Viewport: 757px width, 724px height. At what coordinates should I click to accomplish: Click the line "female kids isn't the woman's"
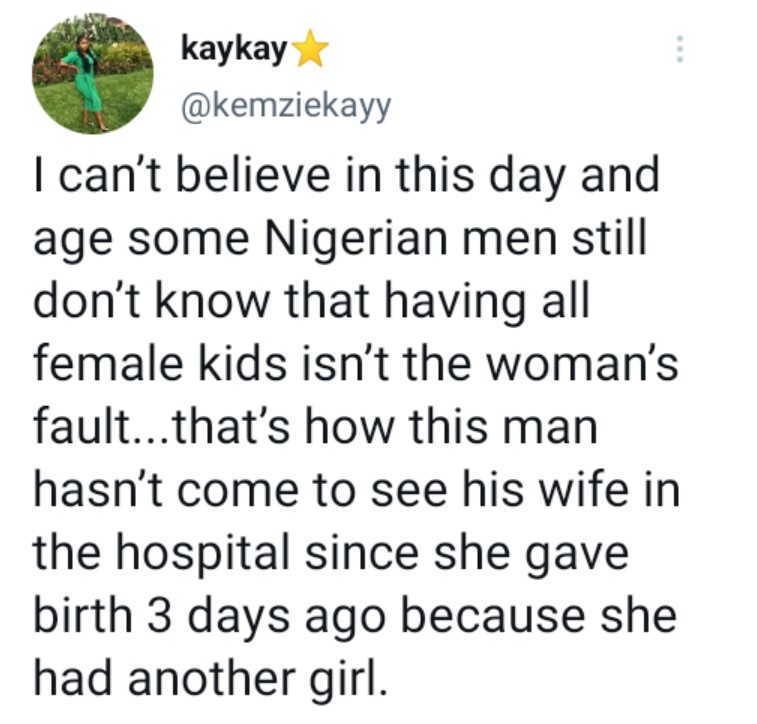point(356,366)
